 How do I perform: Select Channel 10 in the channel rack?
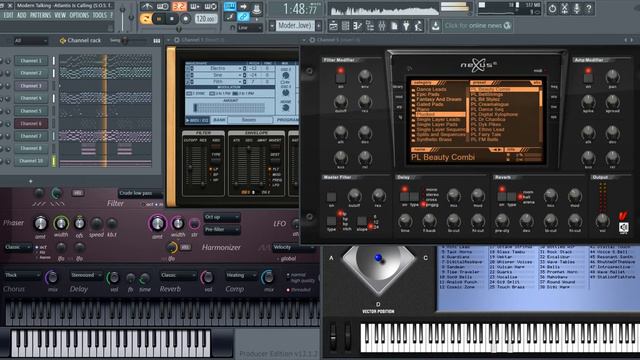point(31,161)
